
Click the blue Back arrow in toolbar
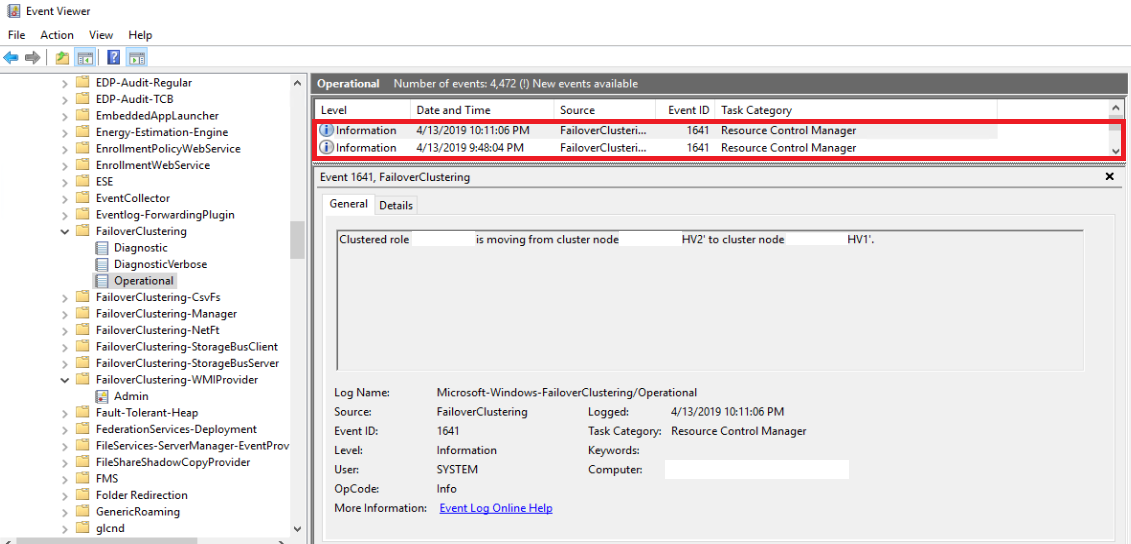[11, 57]
